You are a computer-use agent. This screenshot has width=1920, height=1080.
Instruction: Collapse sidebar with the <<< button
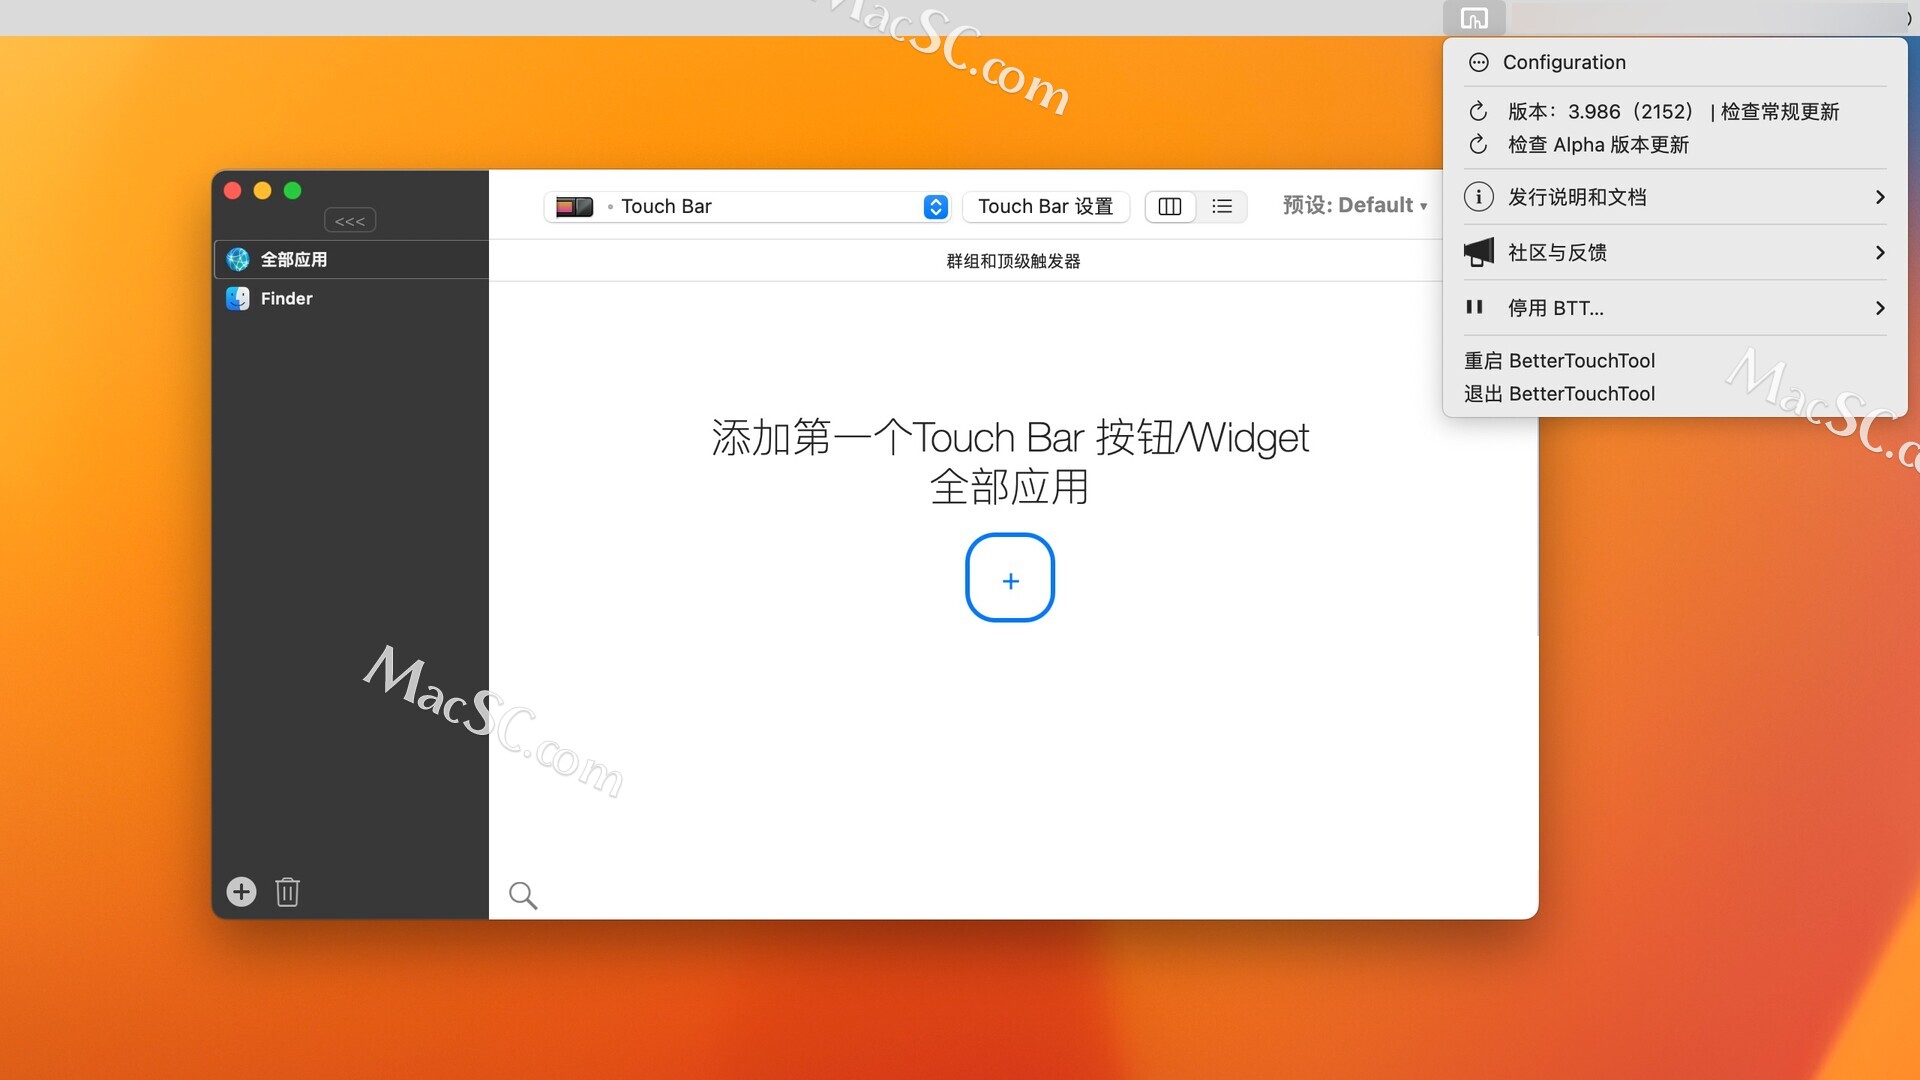coord(350,220)
